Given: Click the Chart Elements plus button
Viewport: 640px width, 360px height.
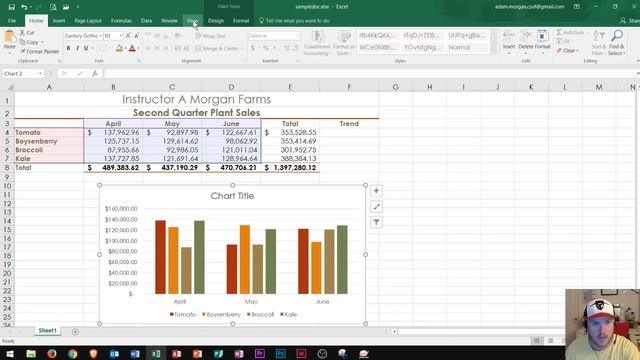Looking at the screenshot, I should tap(376, 191).
